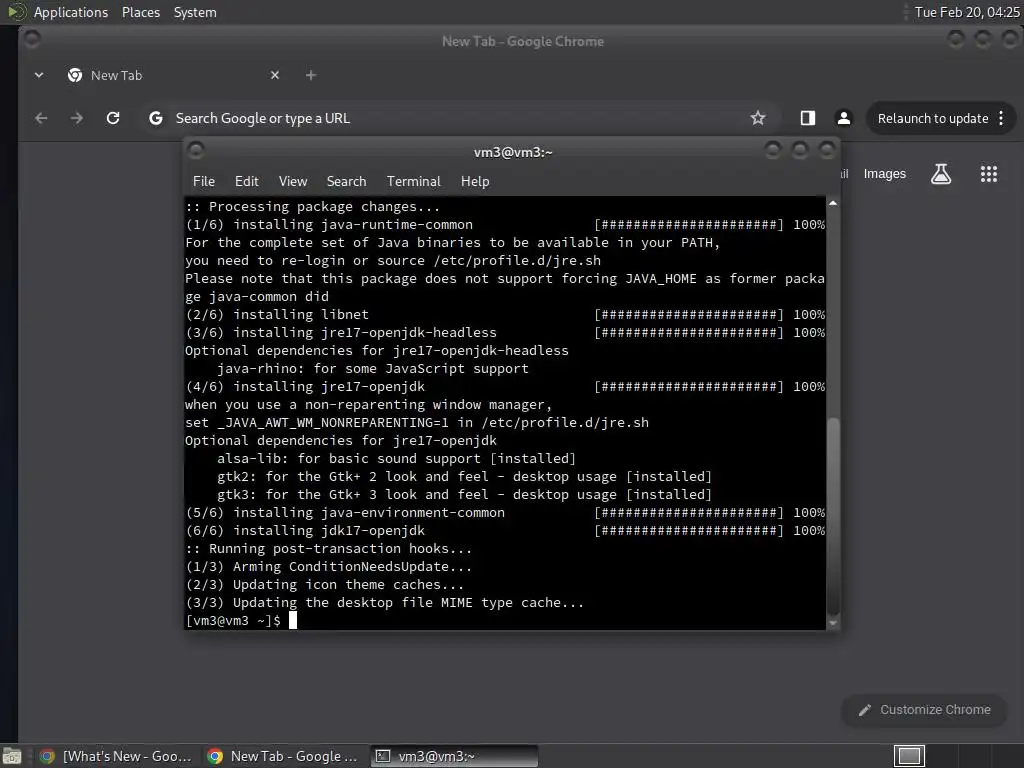Open the terminal Help menu
Image resolution: width=1024 pixels, height=768 pixels.
tap(475, 182)
